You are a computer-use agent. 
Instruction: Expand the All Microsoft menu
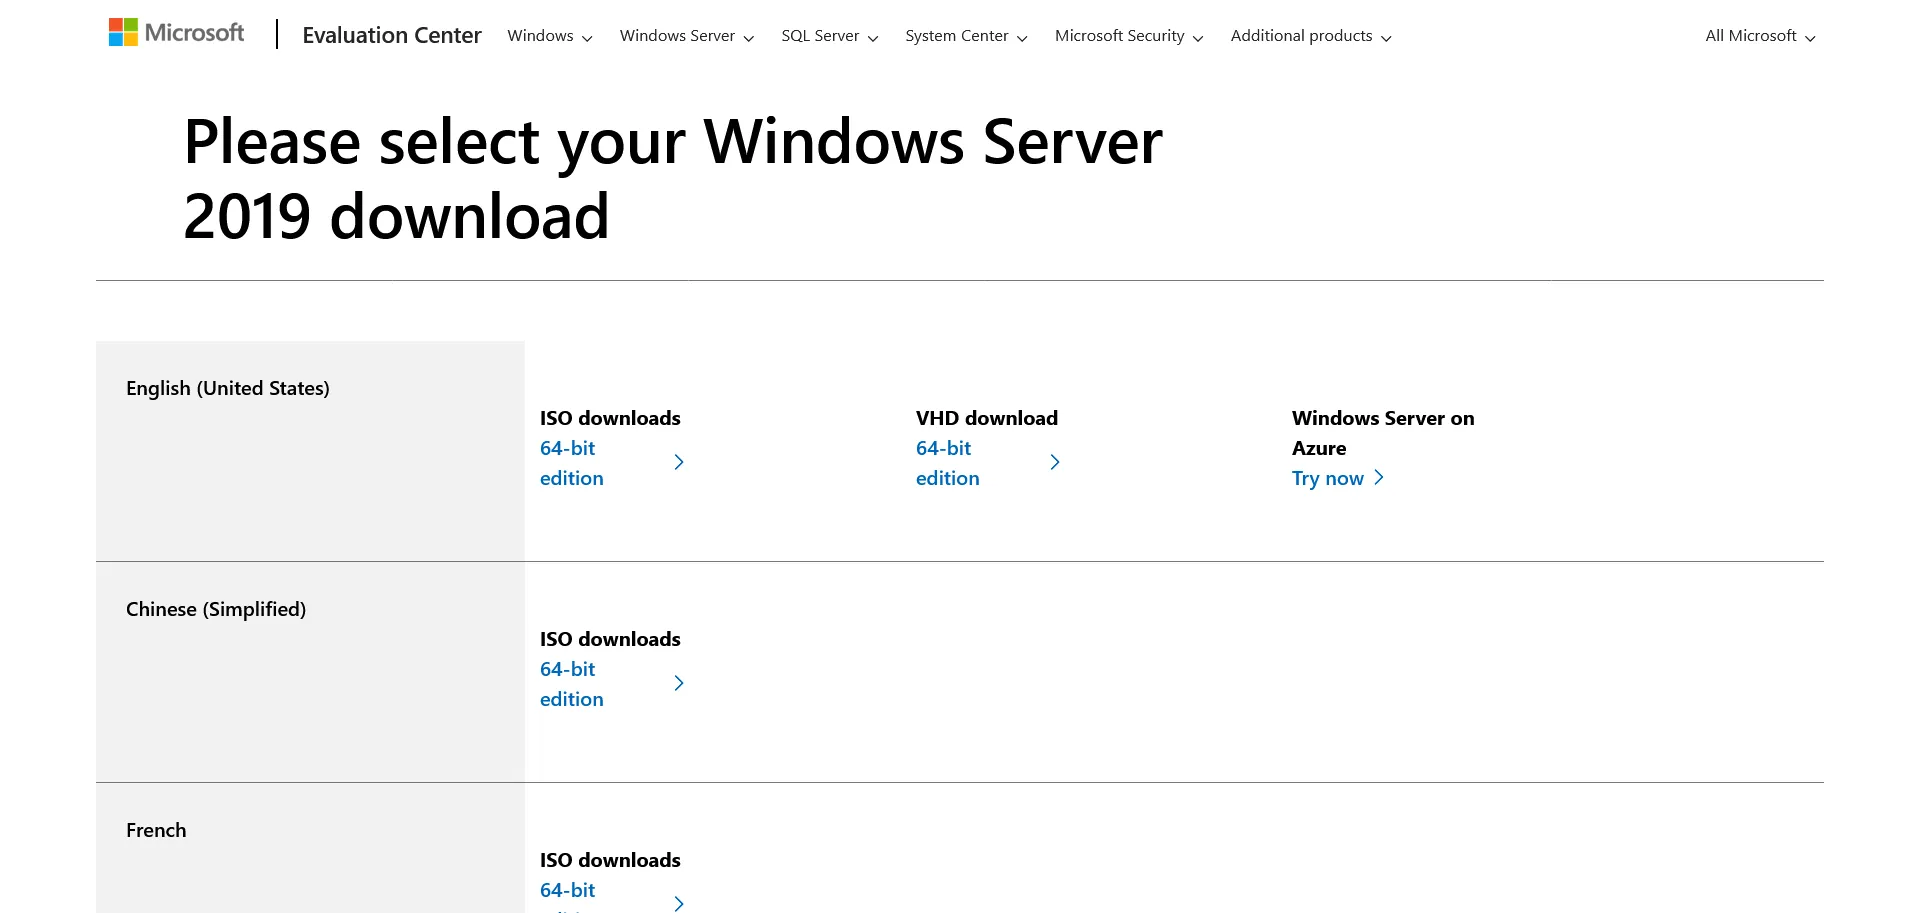pos(1760,36)
